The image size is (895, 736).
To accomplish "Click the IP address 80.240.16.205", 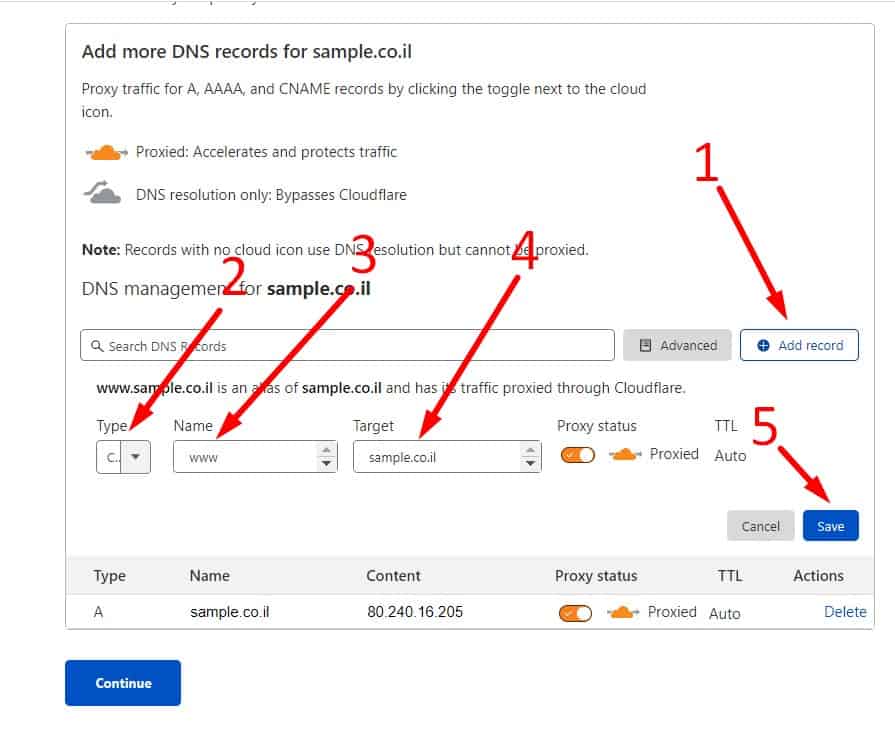I will point(415,612).
